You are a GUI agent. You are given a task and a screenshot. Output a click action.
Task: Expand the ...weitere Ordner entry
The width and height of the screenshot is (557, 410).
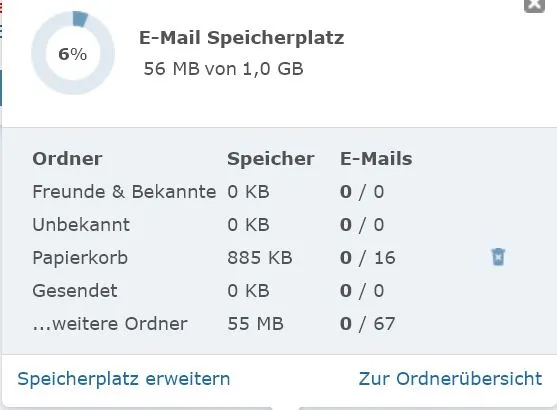point(110,324)
